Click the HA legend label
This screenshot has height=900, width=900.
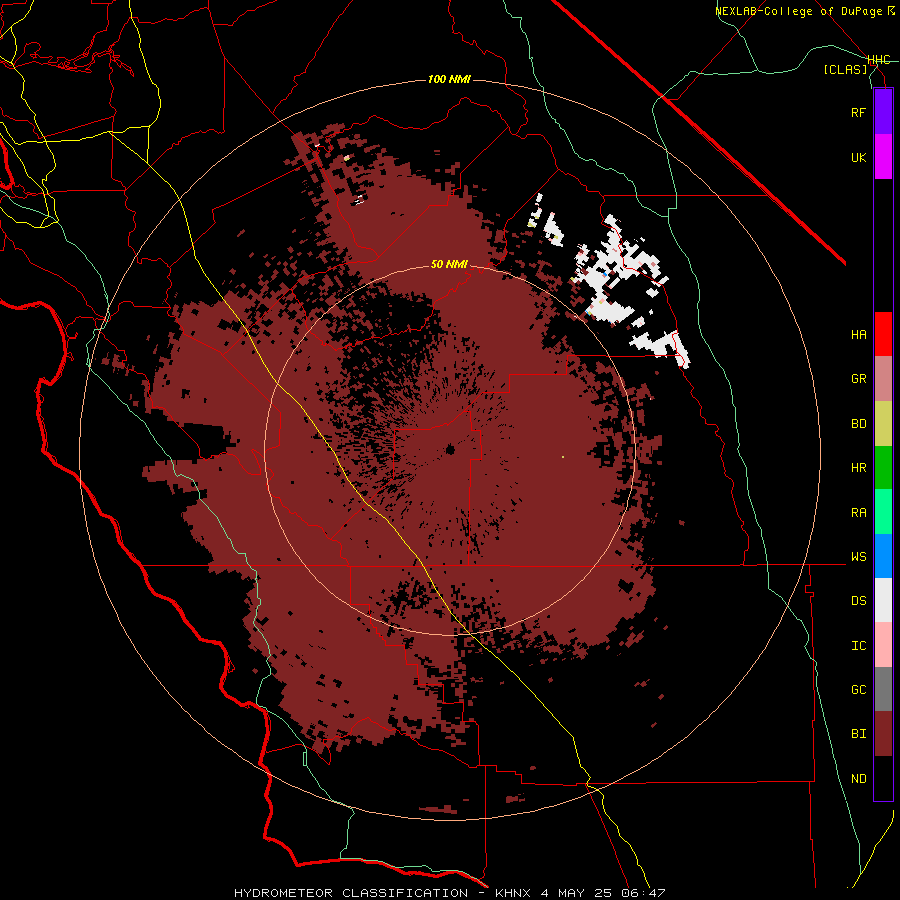(x=858, y=335)
